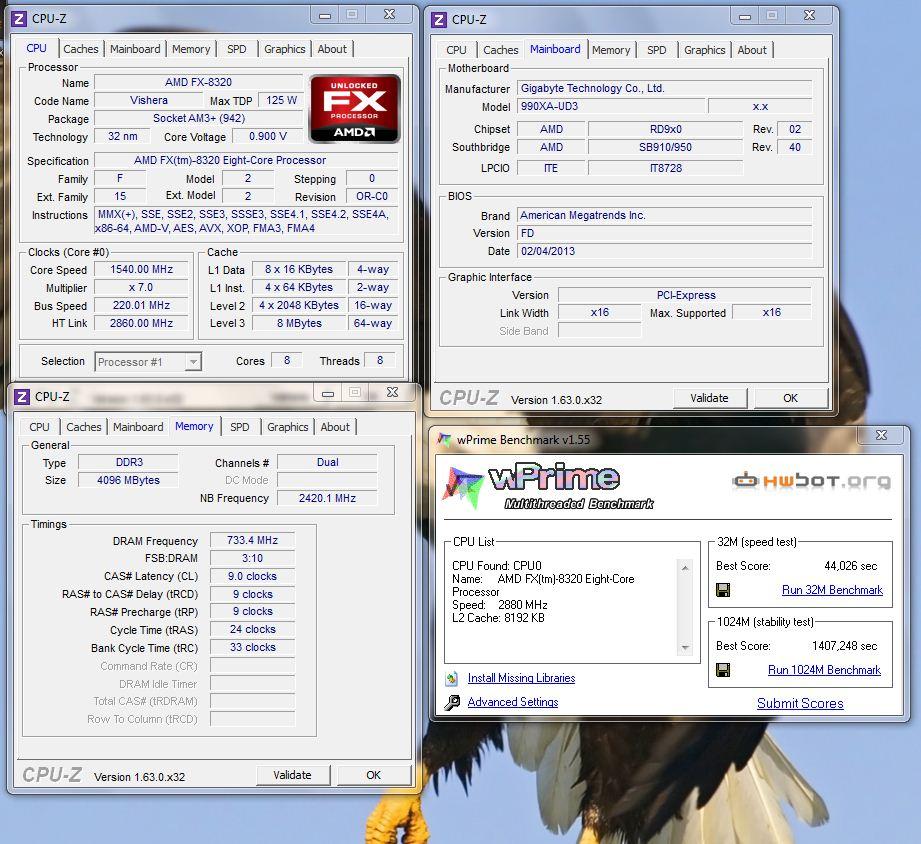
Task: Click the wPrime Multithreaded Benchmark logo
Action: click(x=548, y=486)
